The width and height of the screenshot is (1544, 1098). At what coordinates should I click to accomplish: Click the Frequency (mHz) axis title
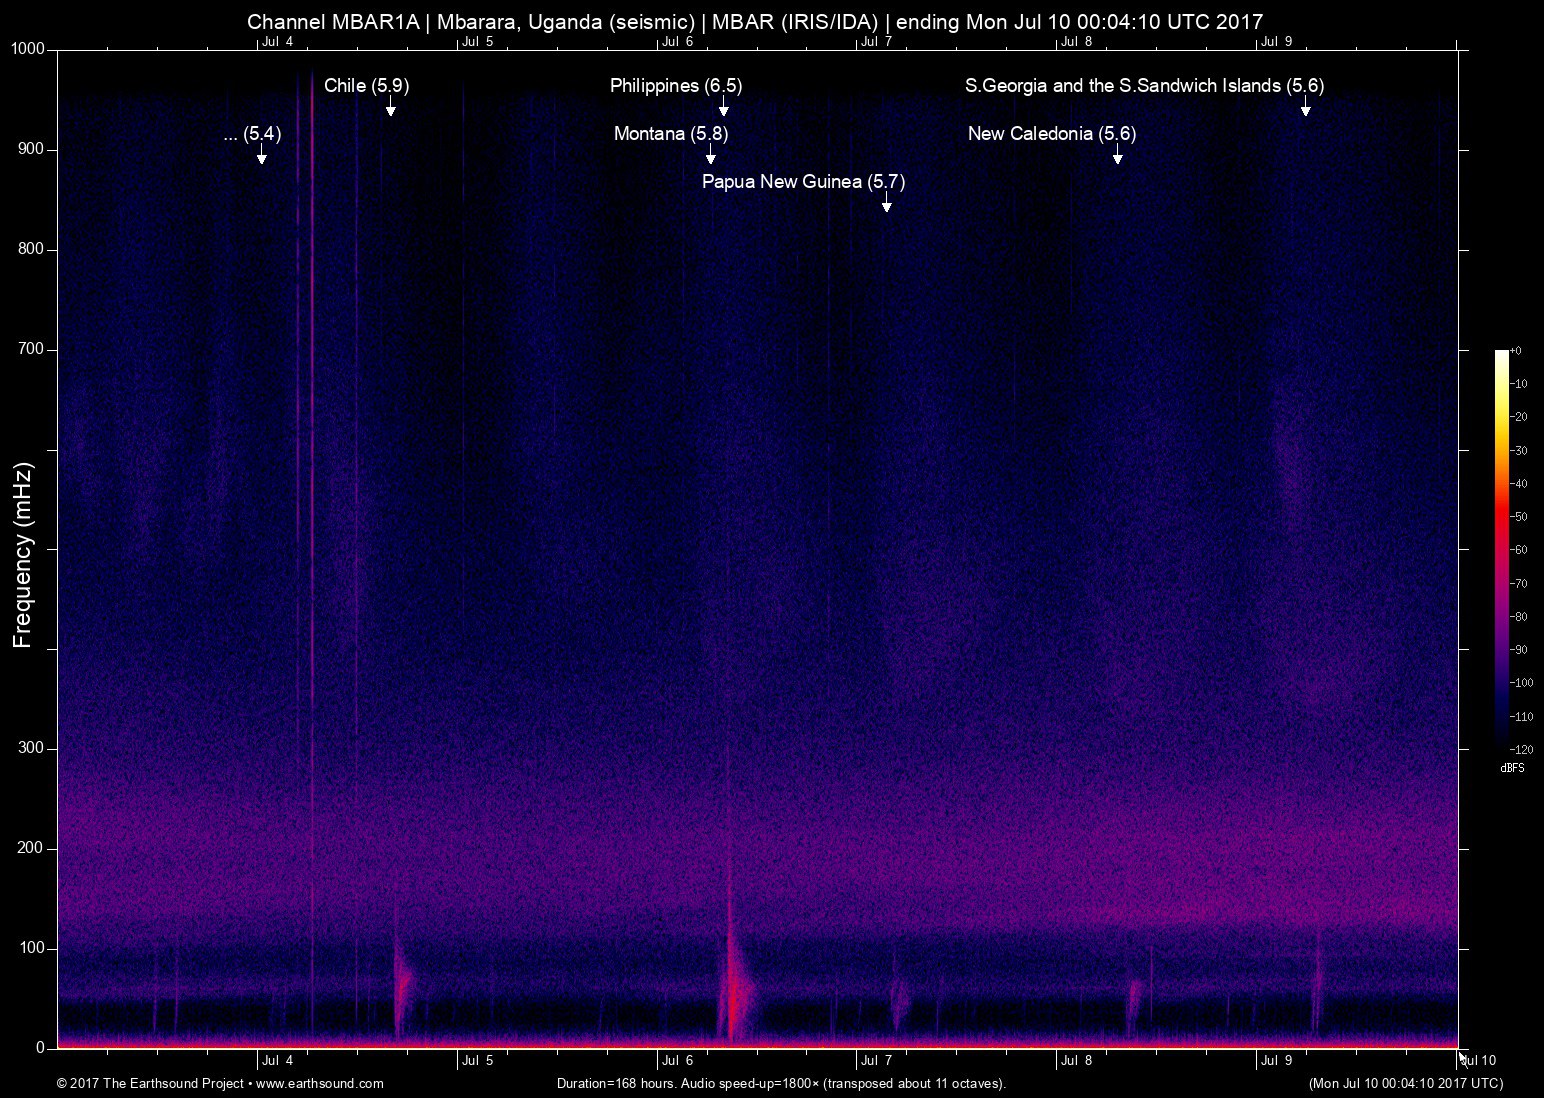point(23,555)
